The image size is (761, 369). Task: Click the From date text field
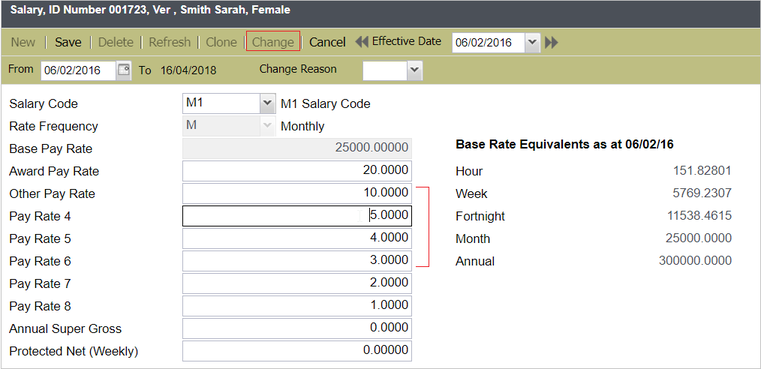point(79,70)
